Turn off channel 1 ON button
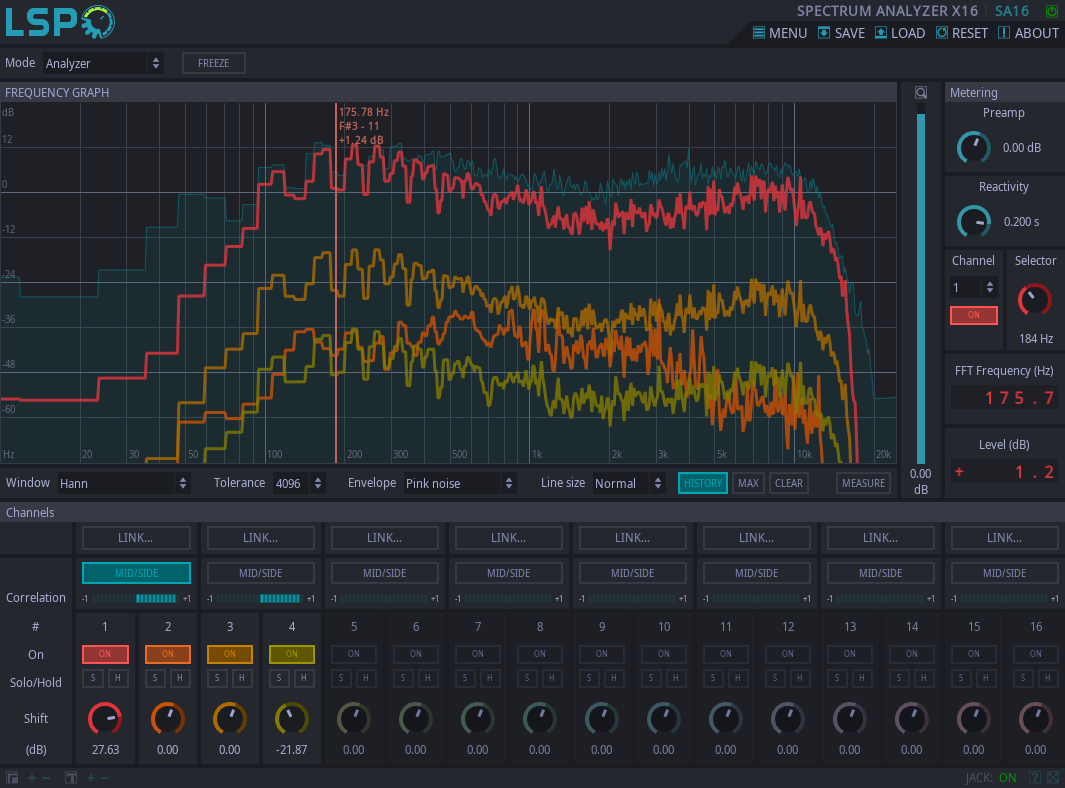Image resolution: width=1065 pixels, height=788 pixels. pos(105,654)
